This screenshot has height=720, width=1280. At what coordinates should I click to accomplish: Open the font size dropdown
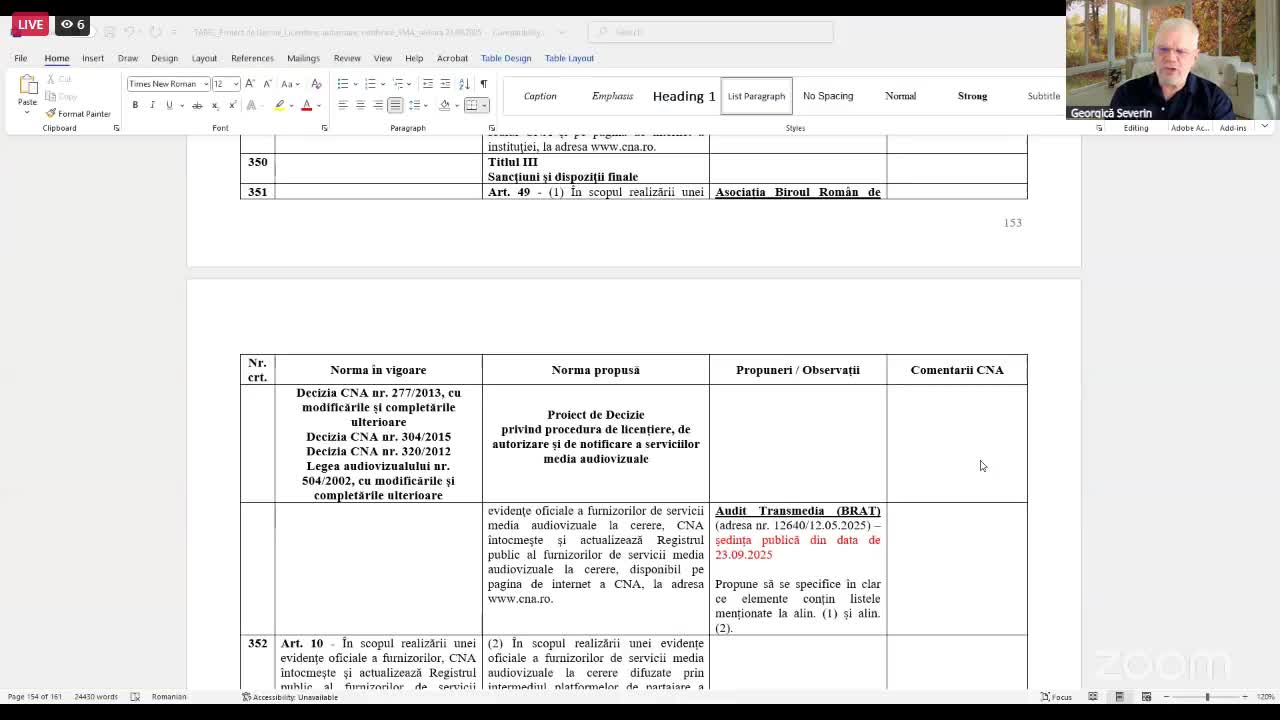(x=235, y=84)
